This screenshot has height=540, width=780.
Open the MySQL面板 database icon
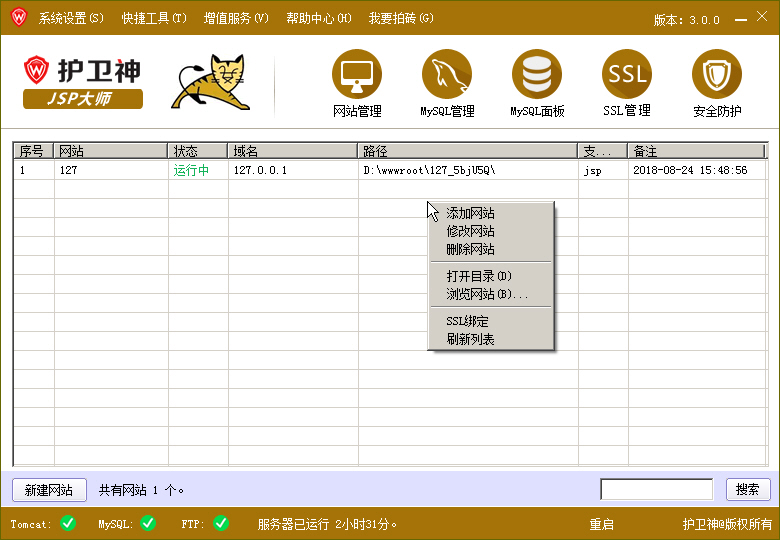(537, 74)
